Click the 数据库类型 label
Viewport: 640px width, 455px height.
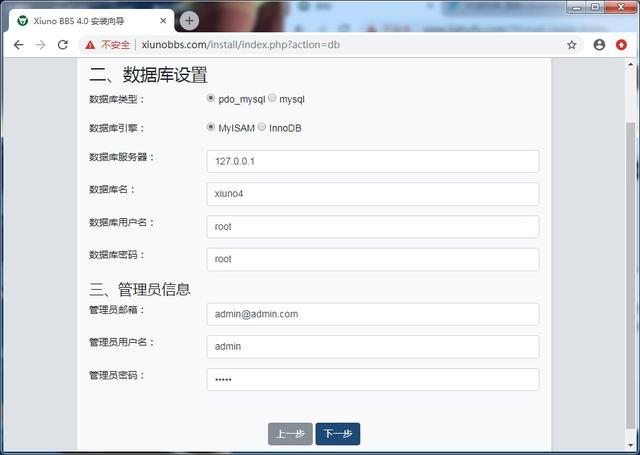tap(117, 99)
